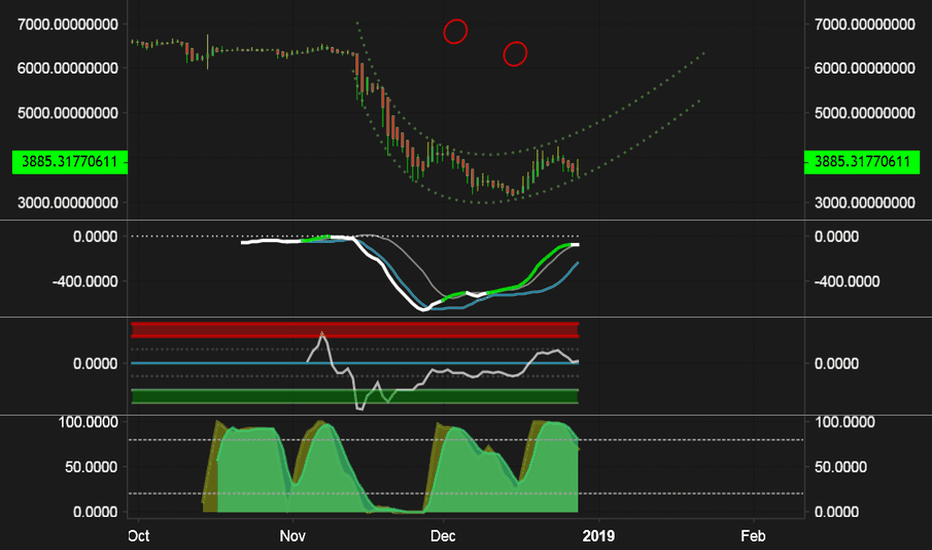This screenshot has height=550, width=932.
Task: Click the left 100.0000 oscillator axis label
Action: pyautogui.click(x=89, y=422)
